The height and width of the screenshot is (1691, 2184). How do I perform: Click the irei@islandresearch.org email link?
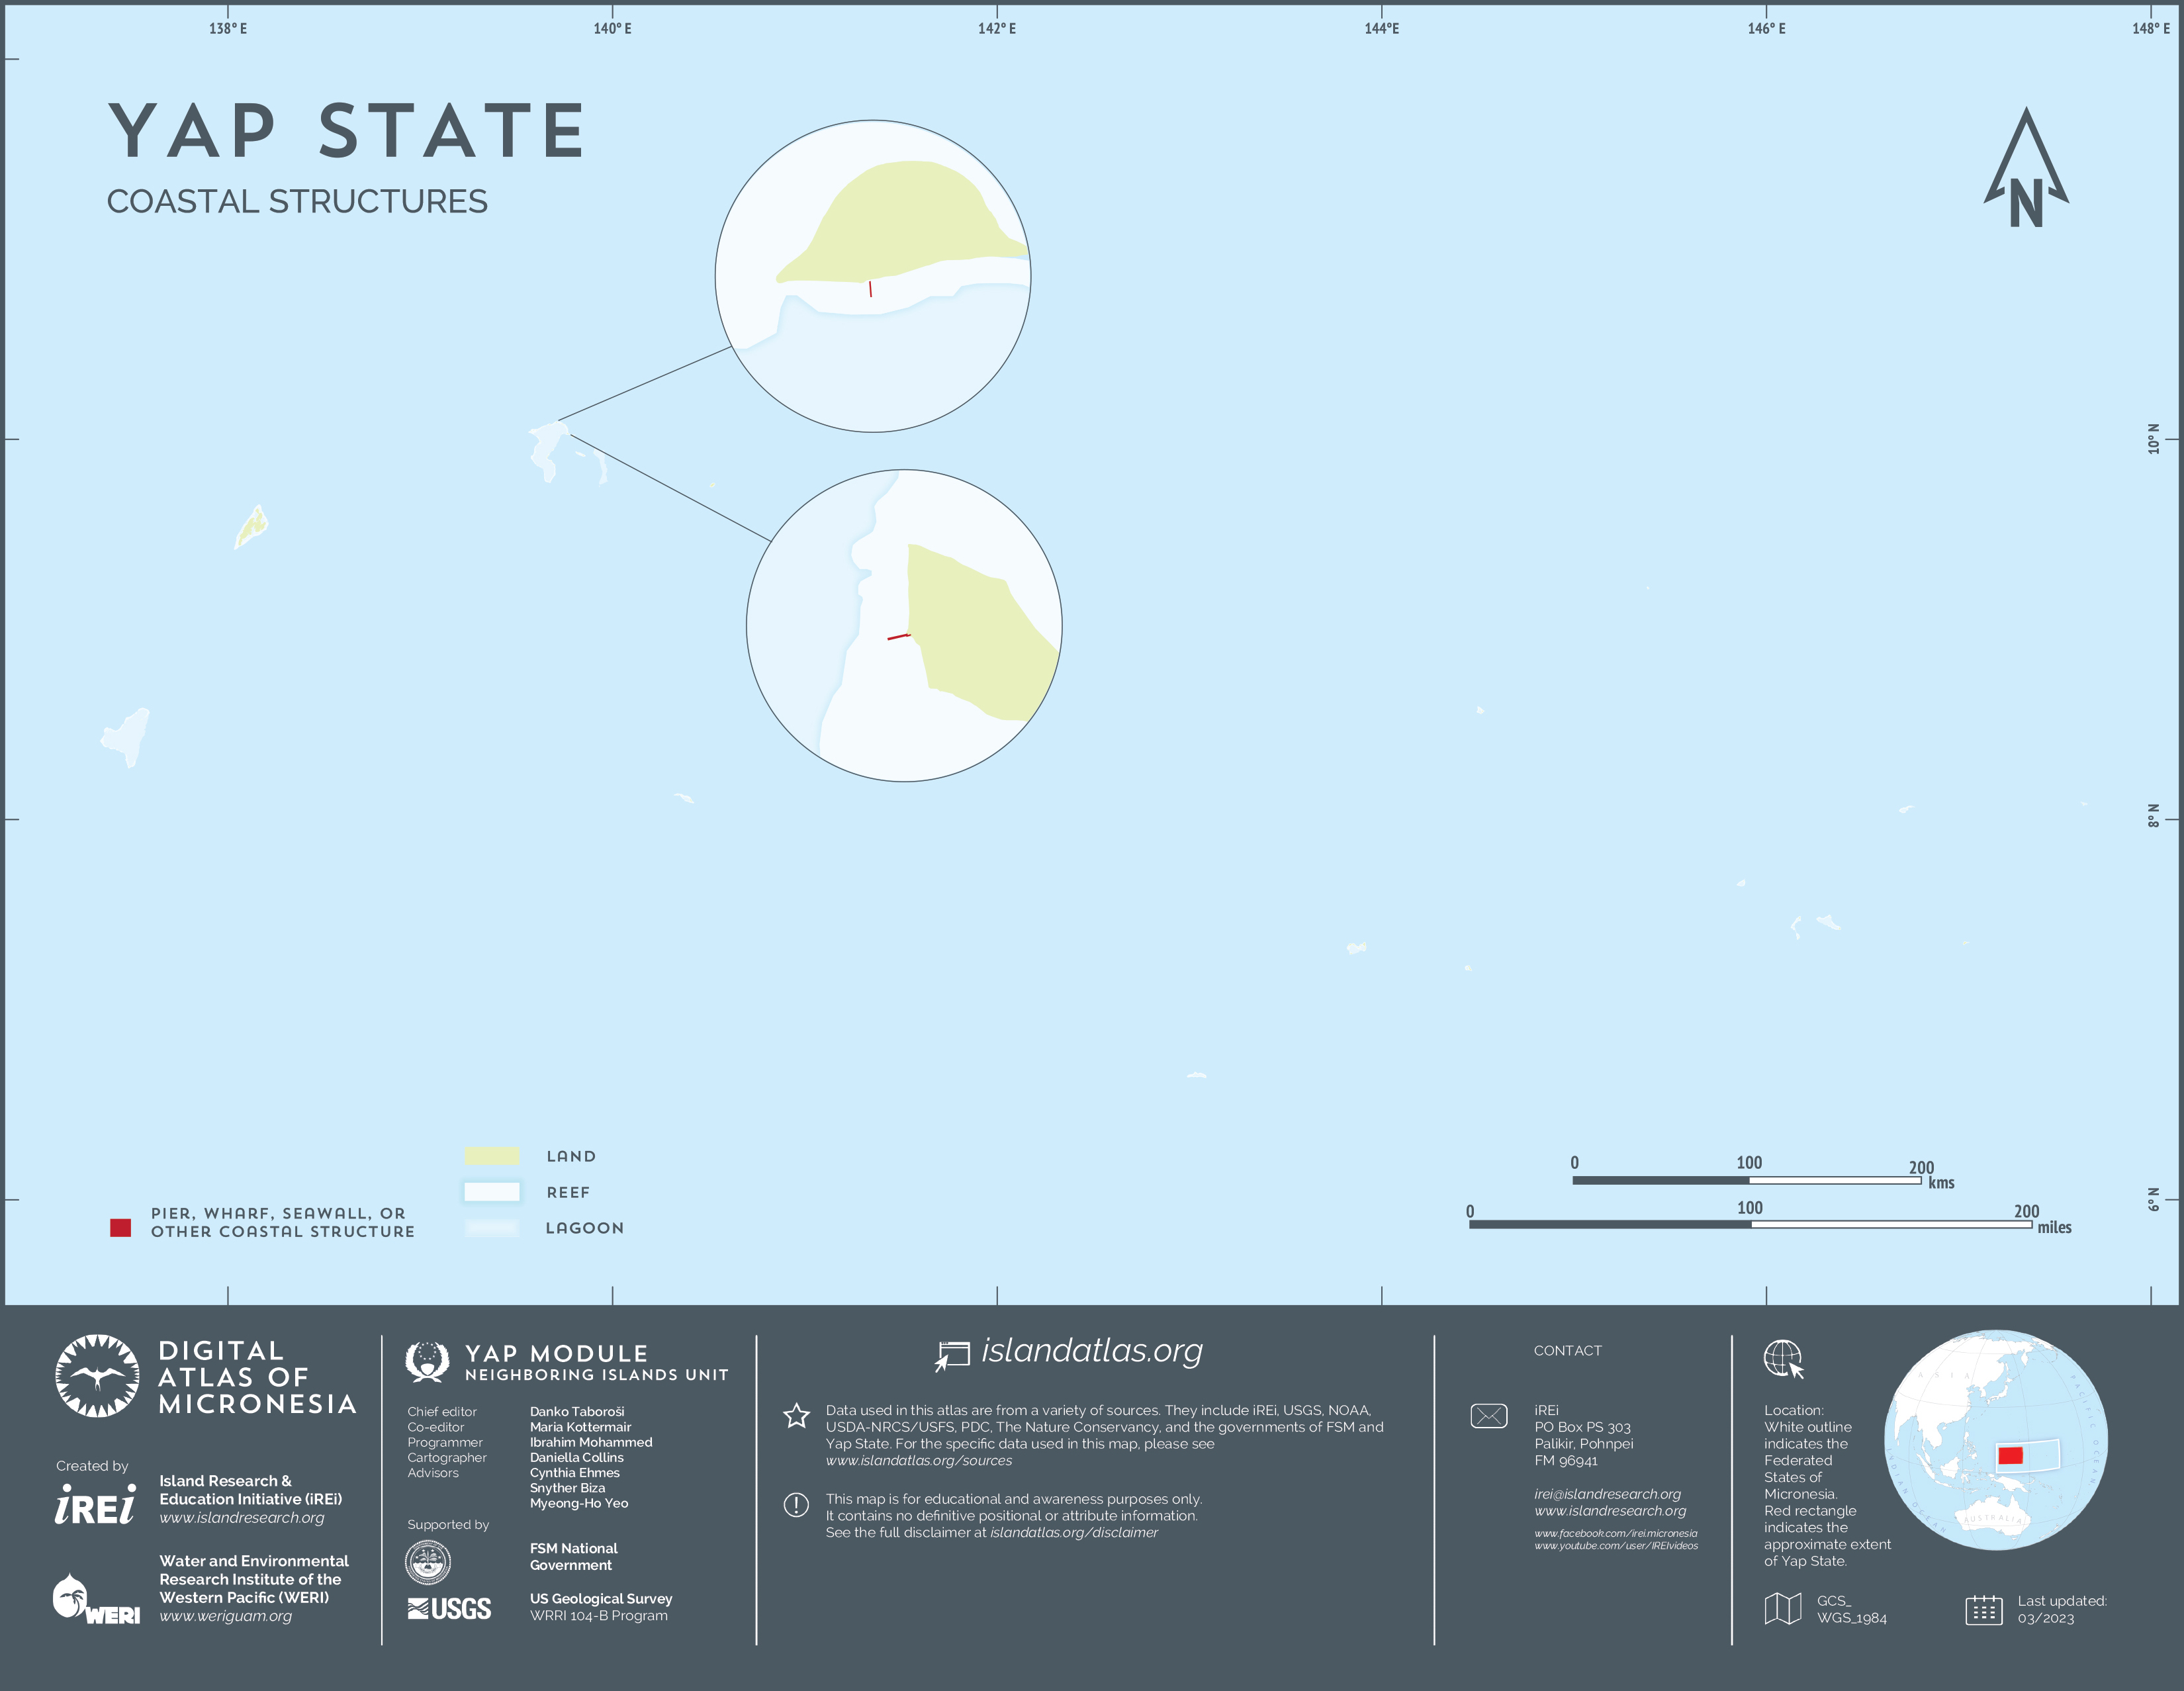1607,1494
